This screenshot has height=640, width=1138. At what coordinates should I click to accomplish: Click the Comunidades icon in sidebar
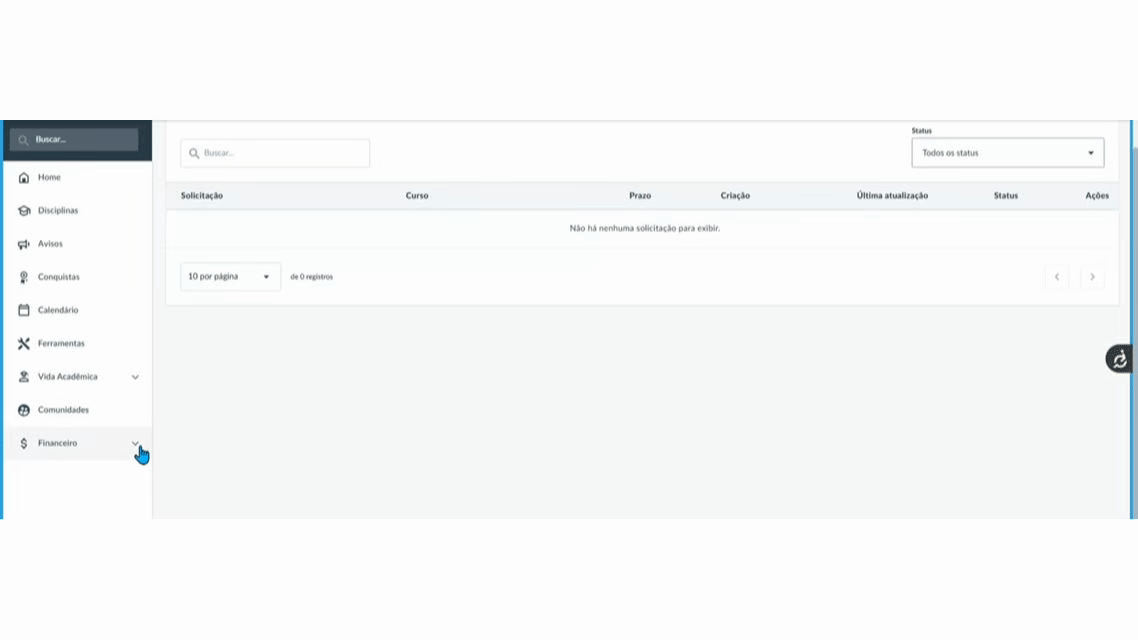[x=24, y=410]
